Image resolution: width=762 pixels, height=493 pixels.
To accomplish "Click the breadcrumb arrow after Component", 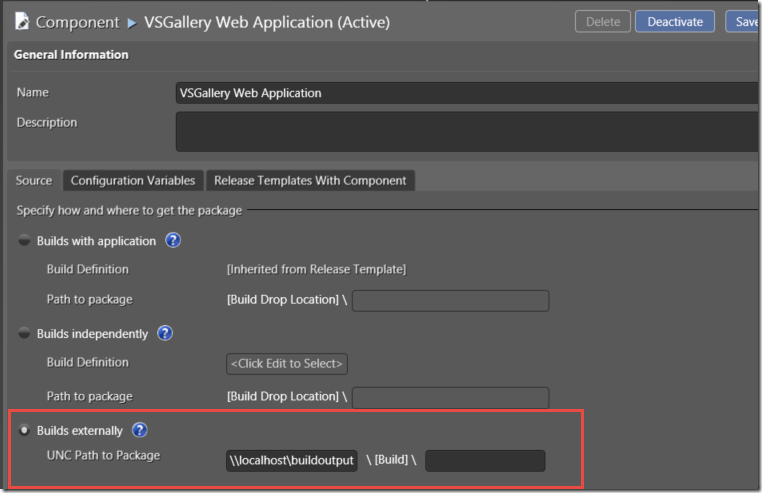I will [132, 23].
